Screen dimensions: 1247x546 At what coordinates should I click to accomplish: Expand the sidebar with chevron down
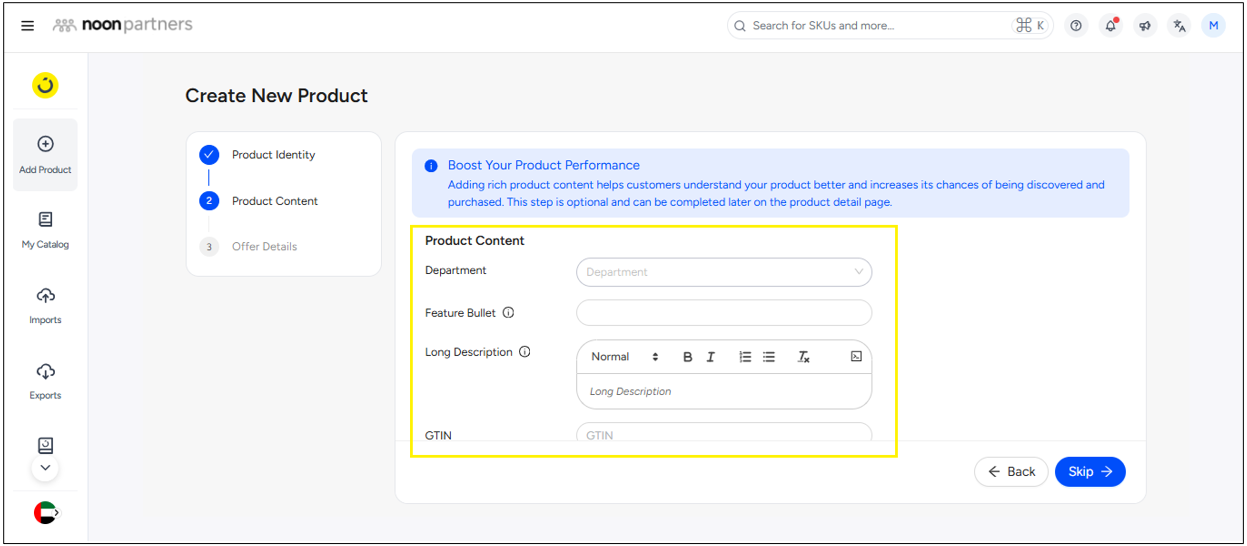click(45, 467)
